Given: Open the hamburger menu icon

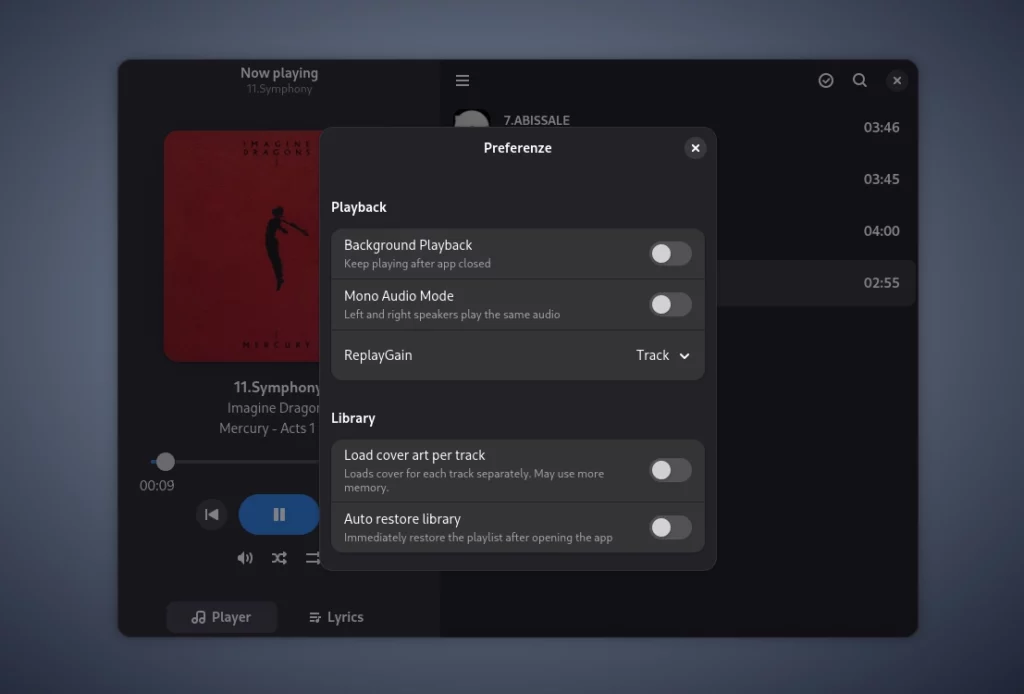Looking at the screenshot, I should coord(462,80).
